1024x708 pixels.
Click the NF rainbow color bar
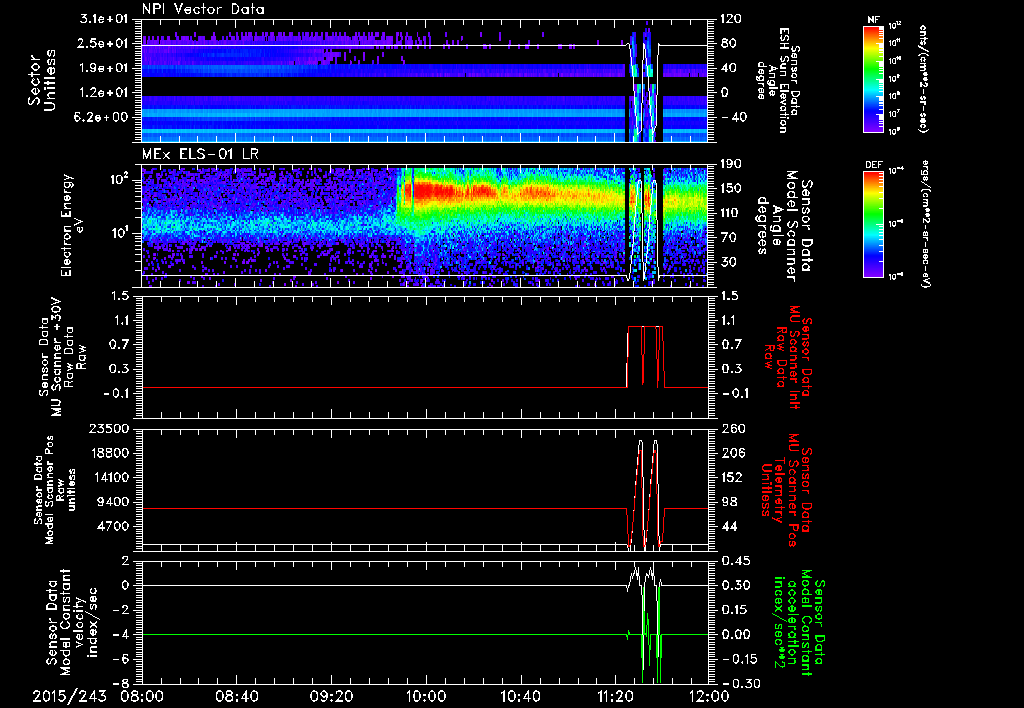point(872,79)
